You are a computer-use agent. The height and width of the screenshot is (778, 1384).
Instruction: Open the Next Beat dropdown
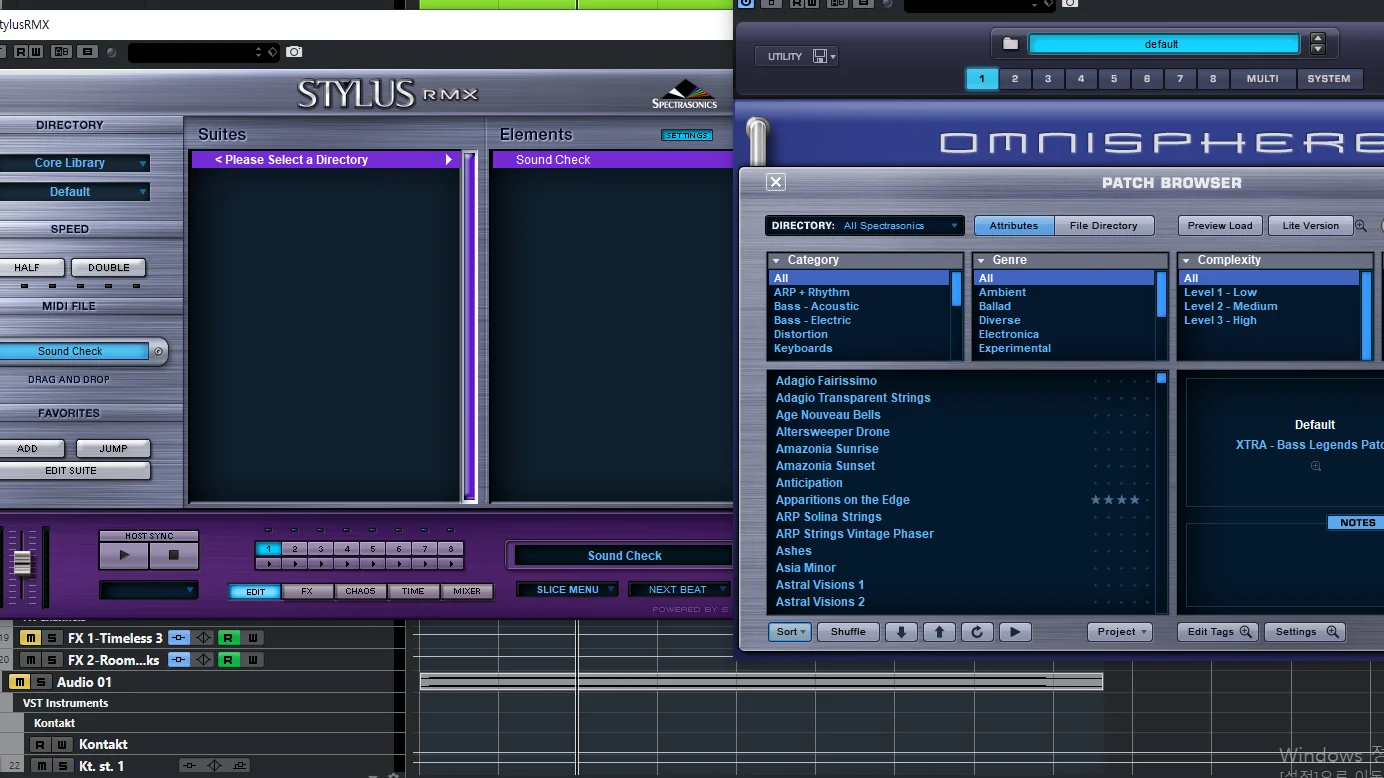point(679,590)
